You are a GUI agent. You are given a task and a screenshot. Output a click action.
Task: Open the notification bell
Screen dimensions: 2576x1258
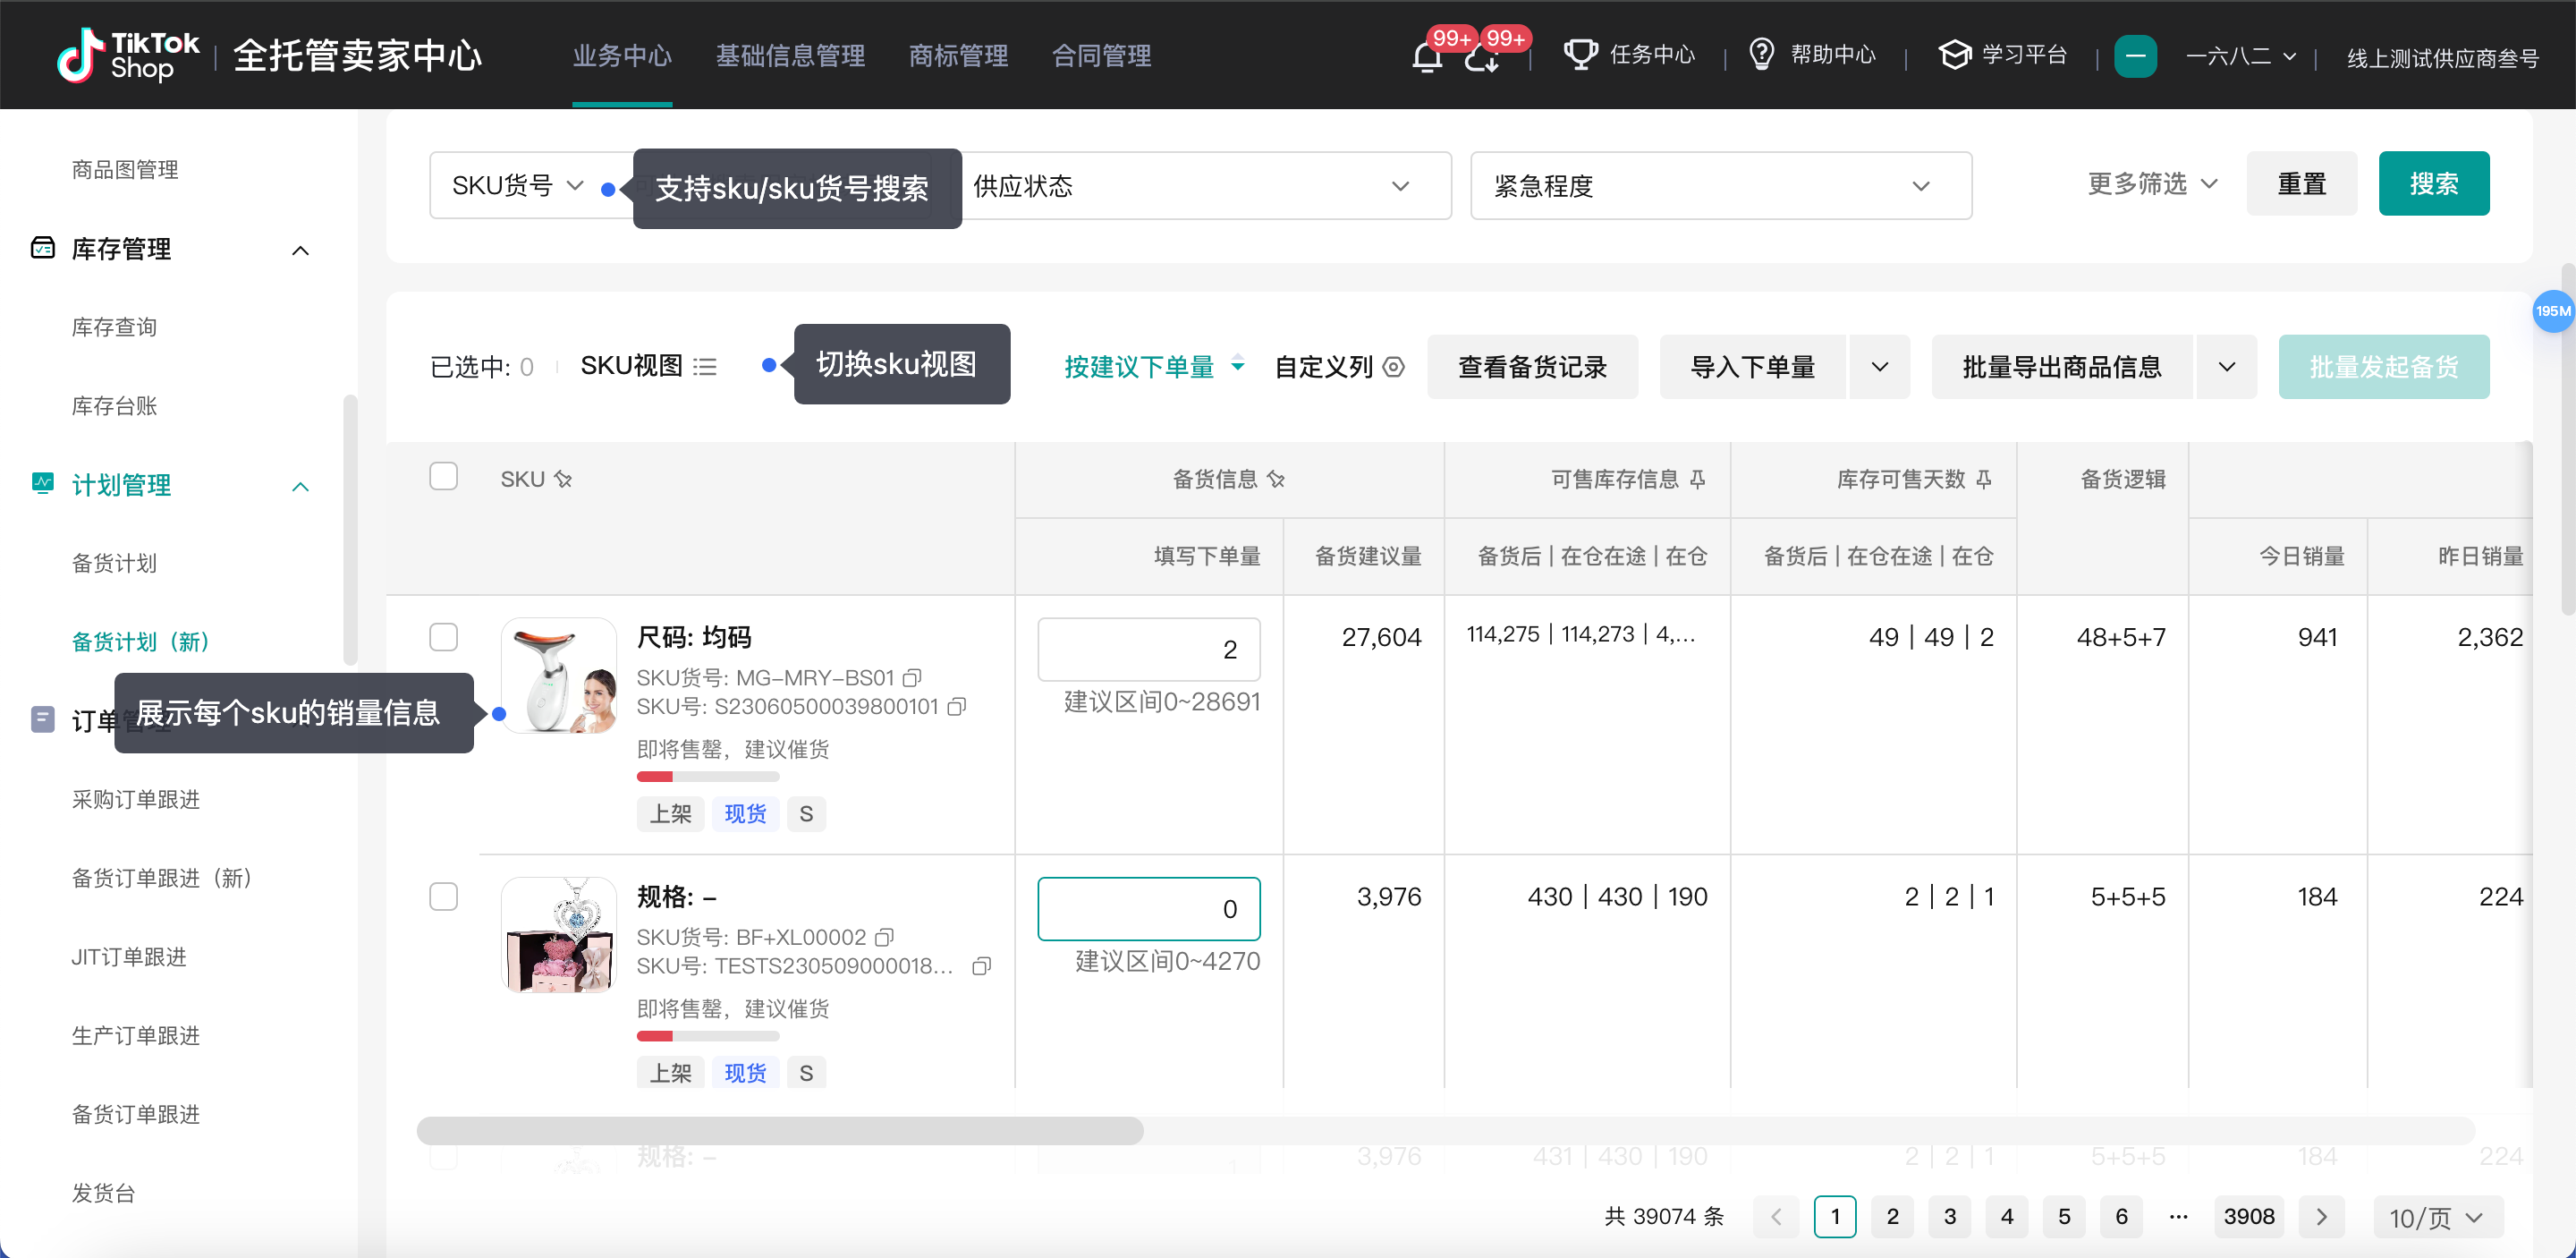point(1427,57)
